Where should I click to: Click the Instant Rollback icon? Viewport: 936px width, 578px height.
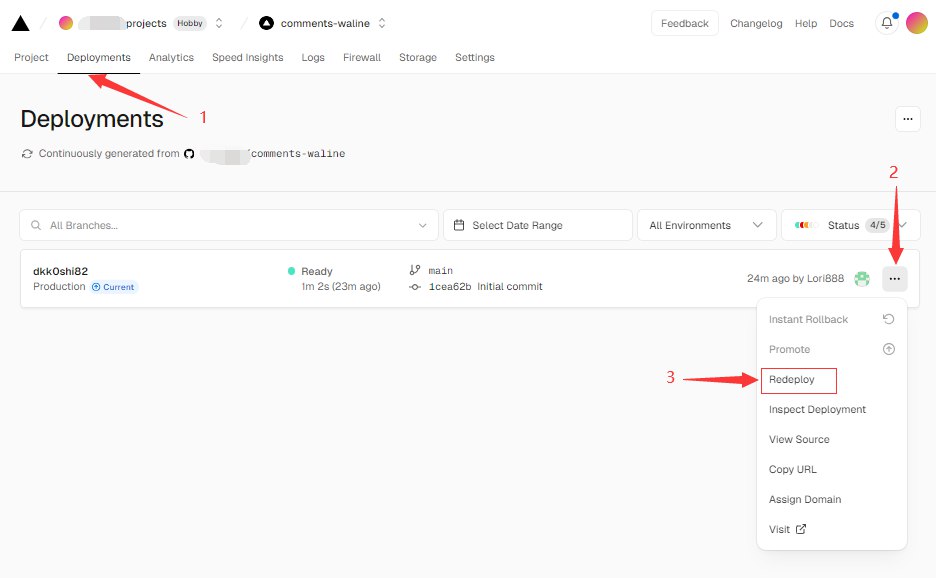(888, 320)
